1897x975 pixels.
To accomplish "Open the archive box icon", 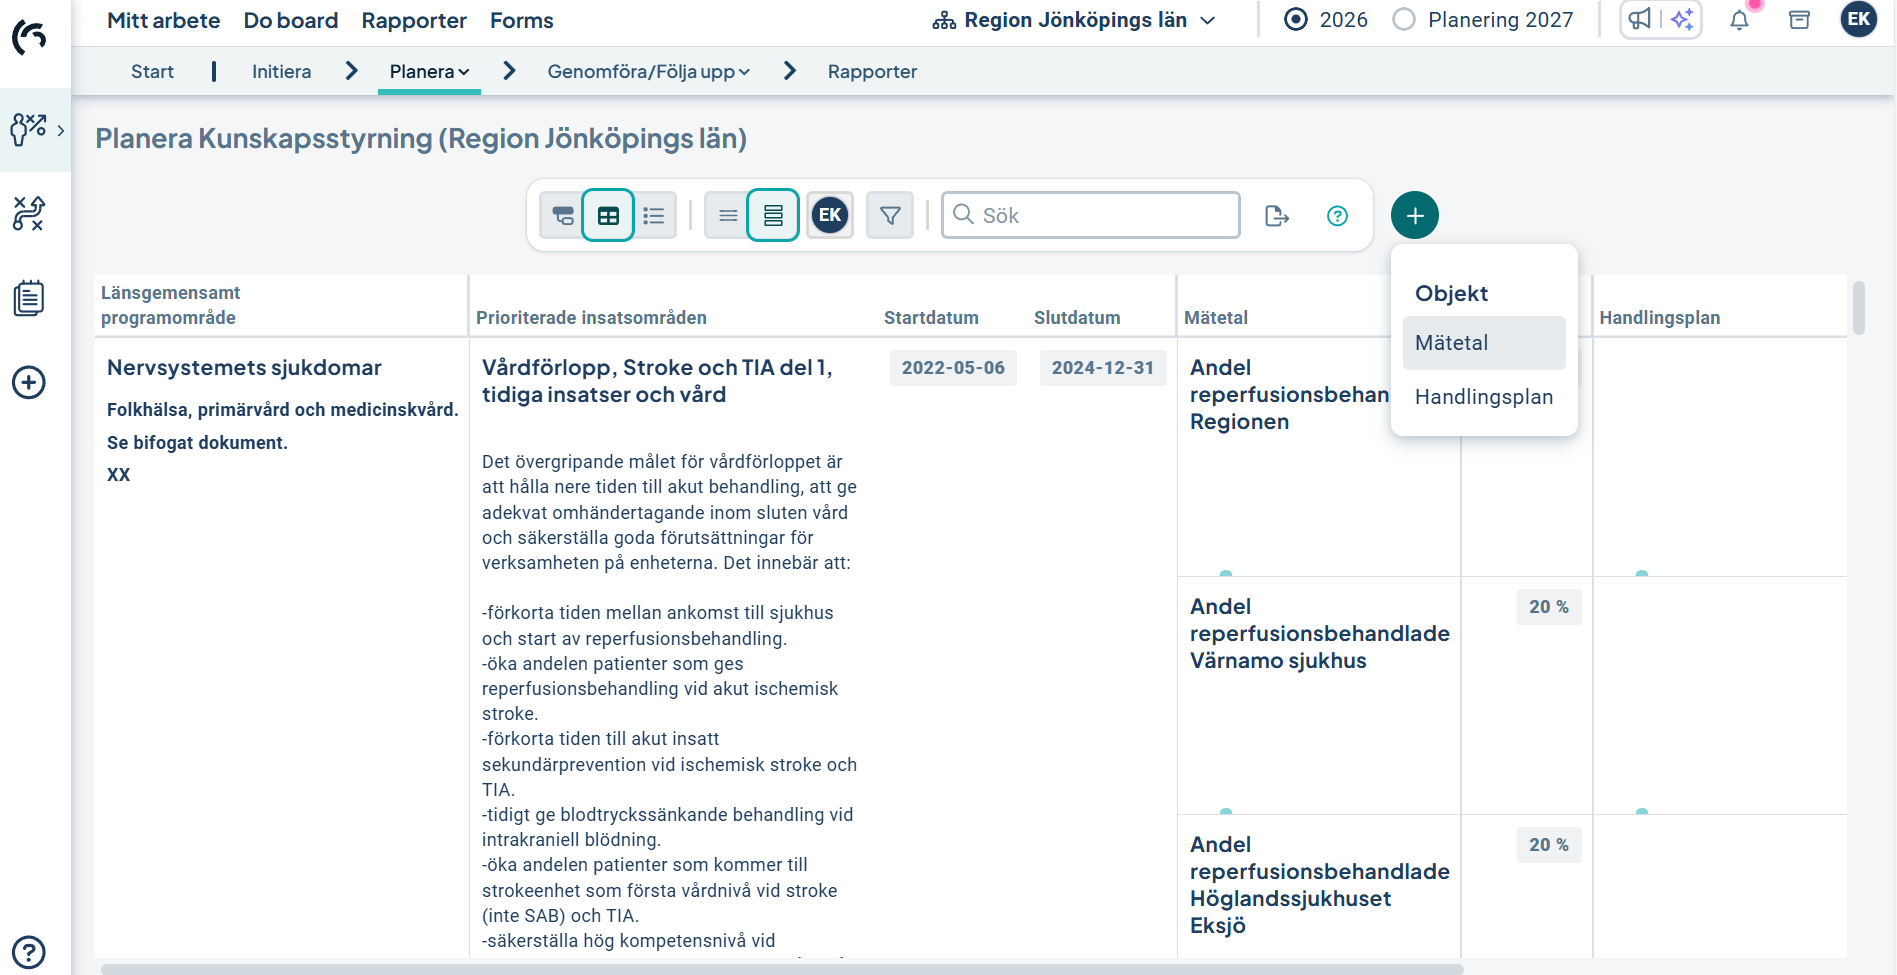I will coord(1799,20).
